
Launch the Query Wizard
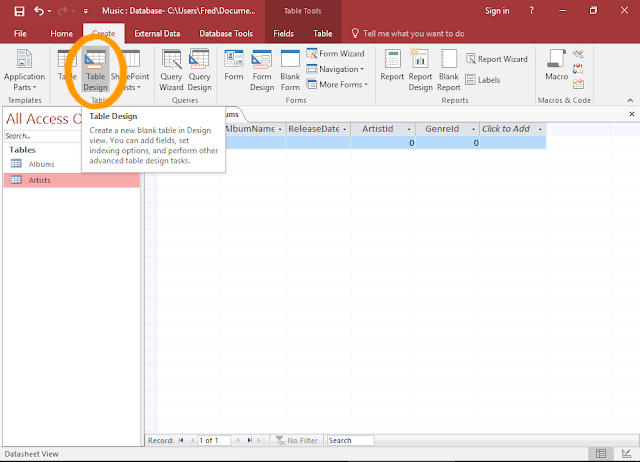click(x=171, y=70)
